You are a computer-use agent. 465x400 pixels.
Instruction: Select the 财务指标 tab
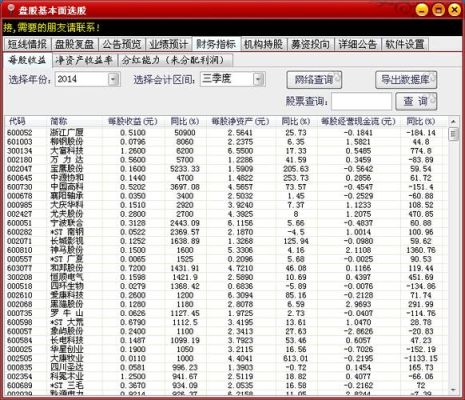click(x=216, y=44)
